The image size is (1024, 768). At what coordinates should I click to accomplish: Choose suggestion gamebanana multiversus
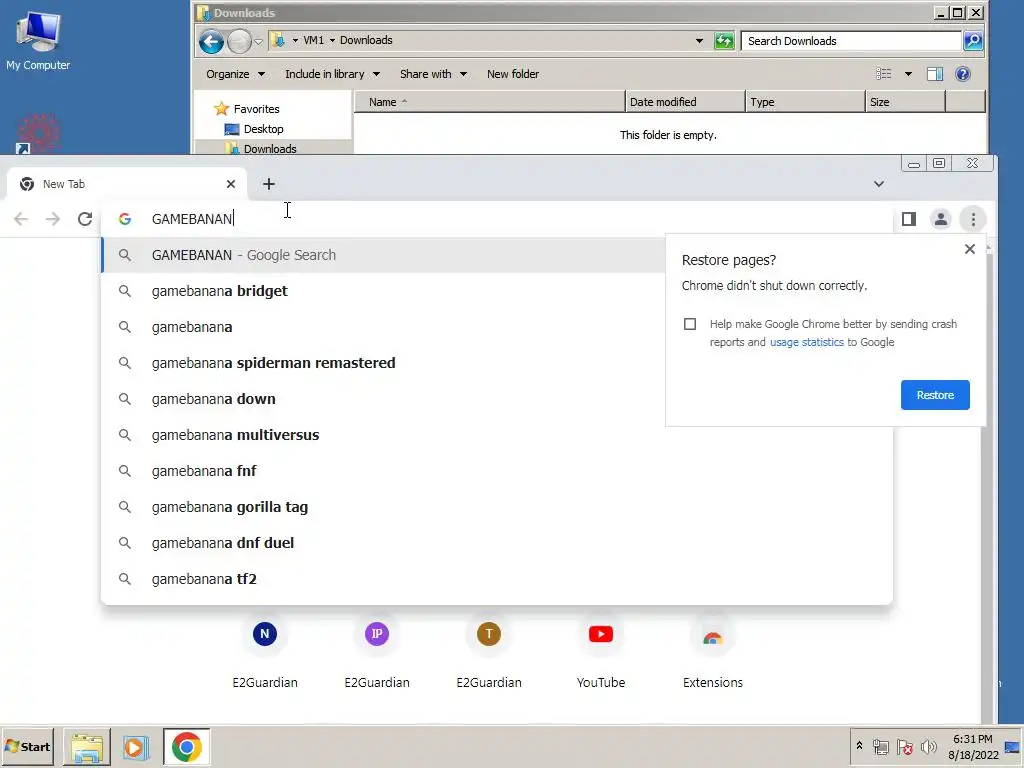coord(497,435)
